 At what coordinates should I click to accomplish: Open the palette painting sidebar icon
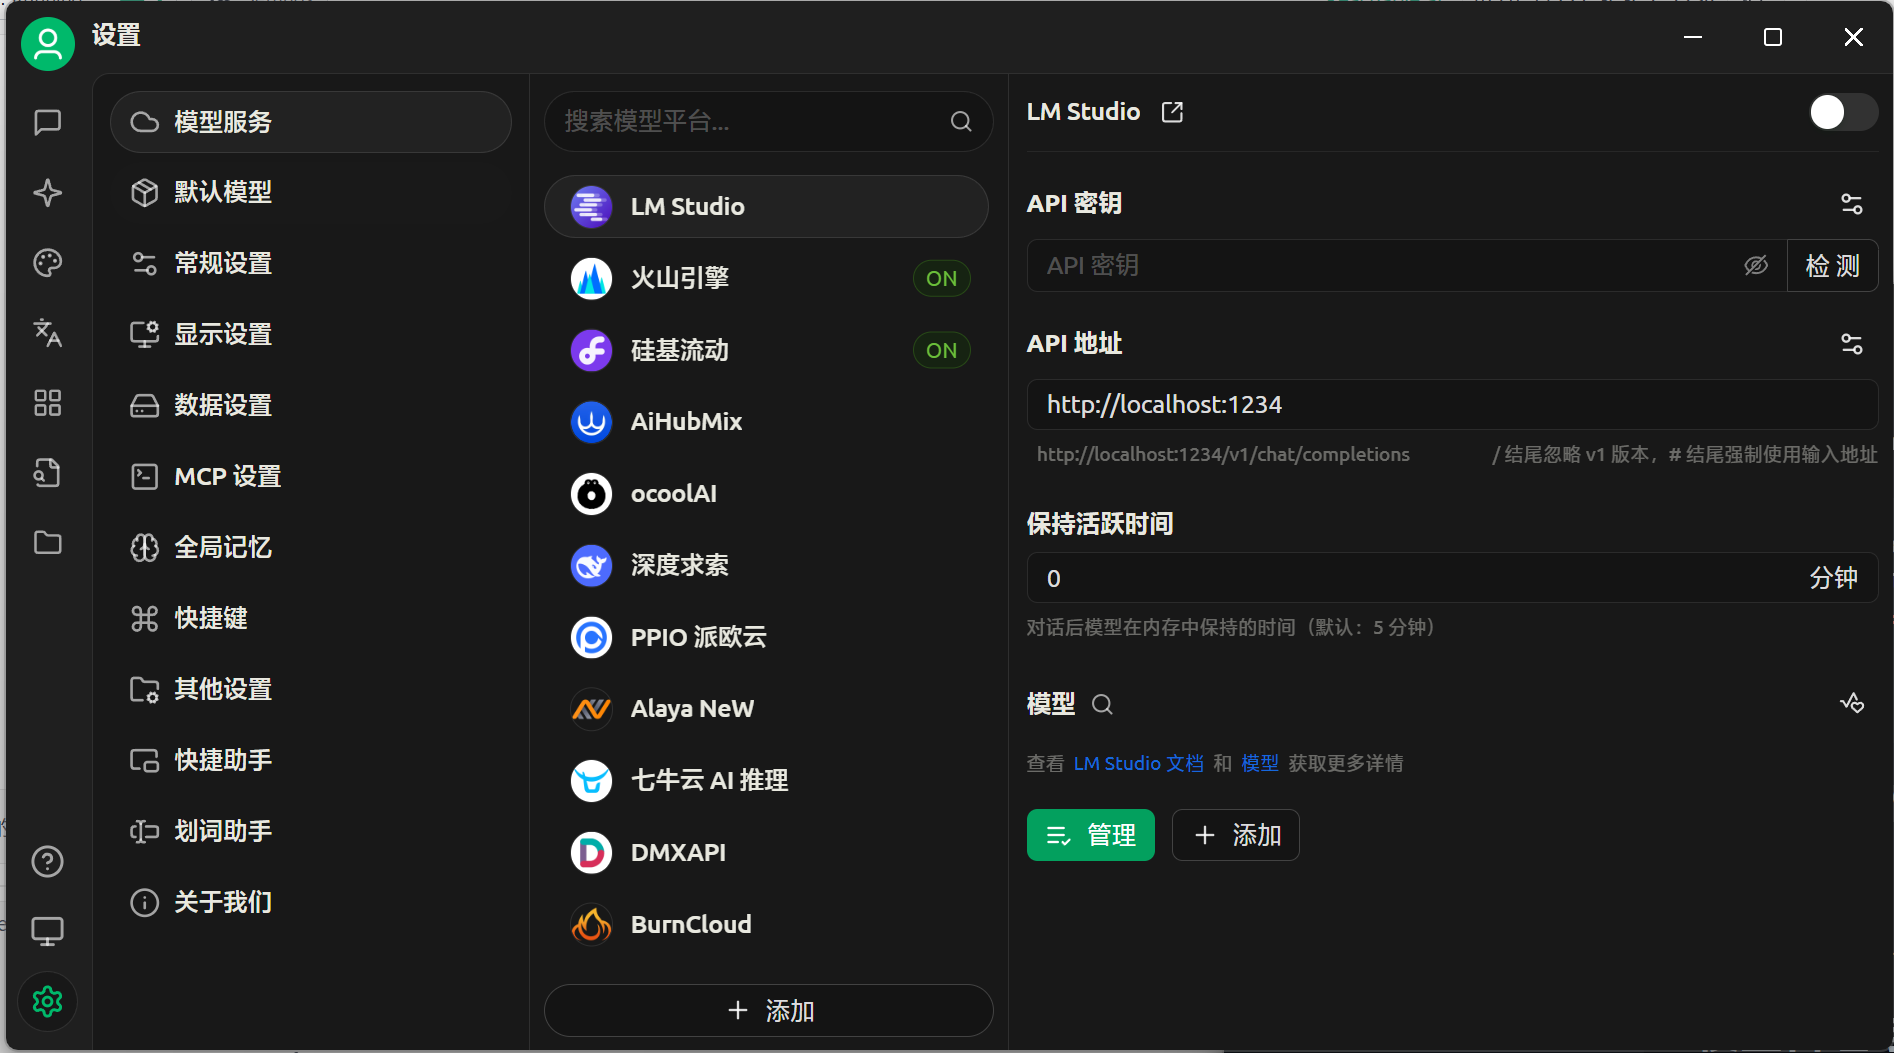pyautogui.click(x=48, y=262)
